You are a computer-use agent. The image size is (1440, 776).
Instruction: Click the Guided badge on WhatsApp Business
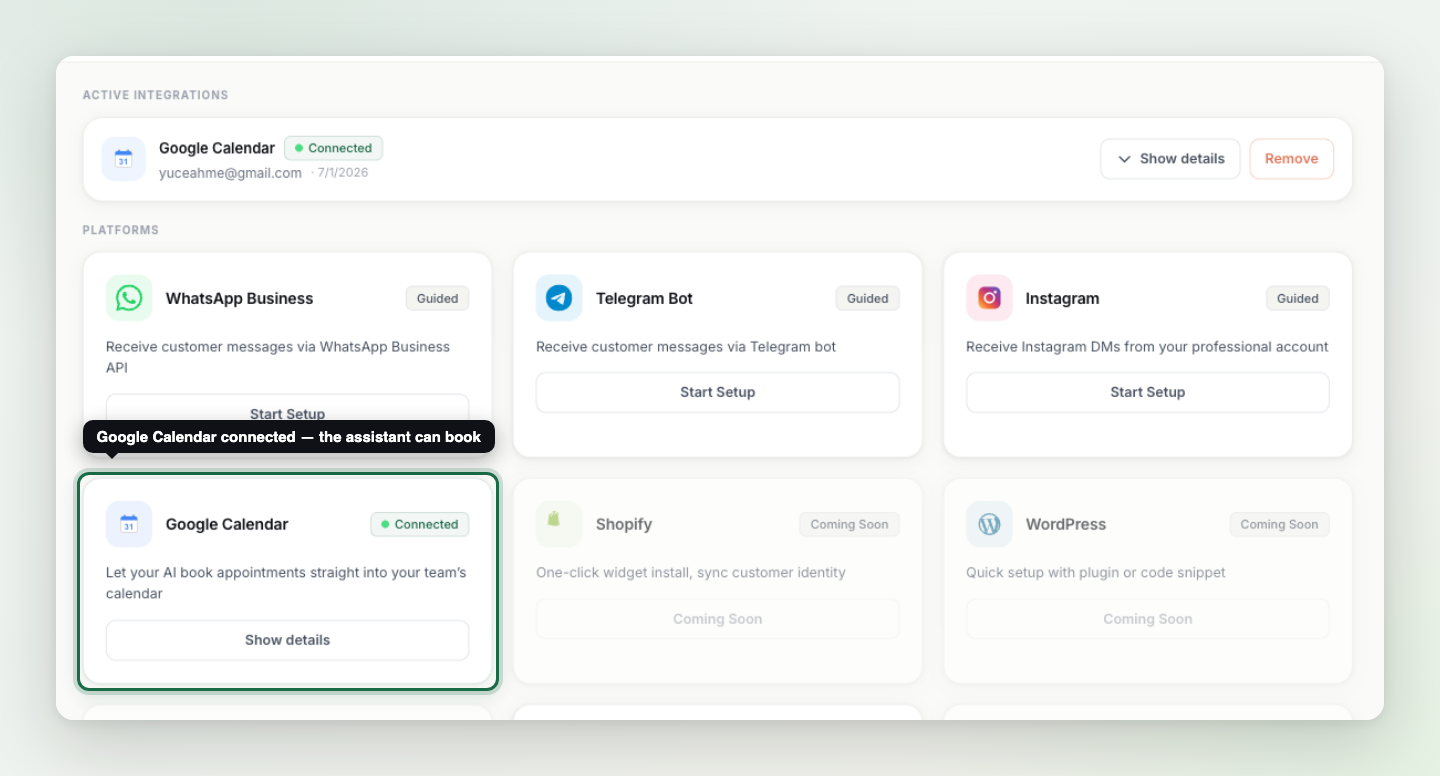click(437, 298)
